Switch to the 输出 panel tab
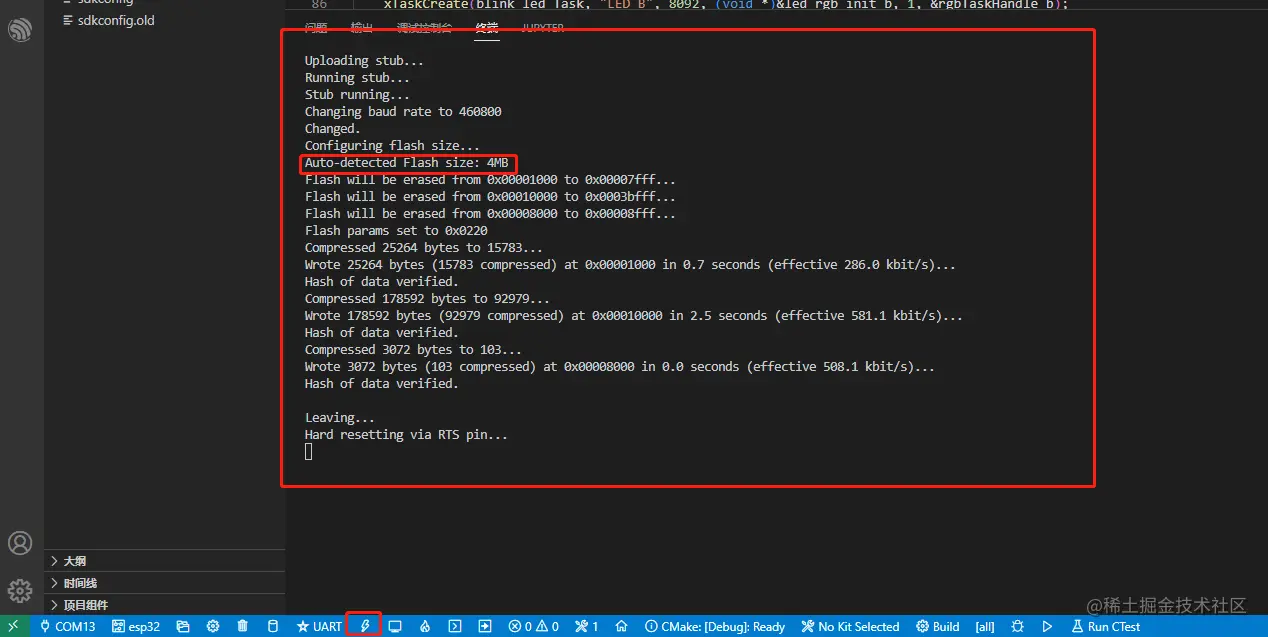 pos(362,28)
